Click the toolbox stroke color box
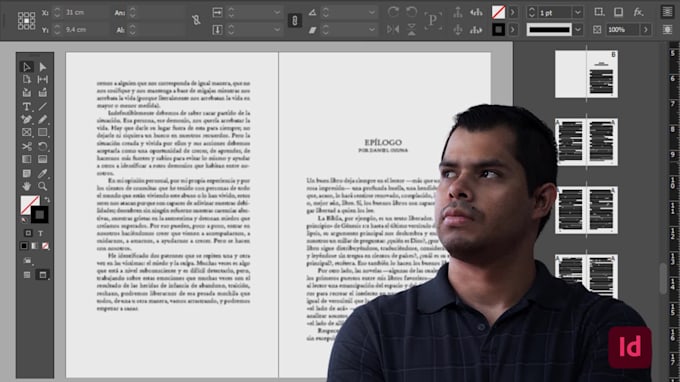680x382 pixels. 39,215
